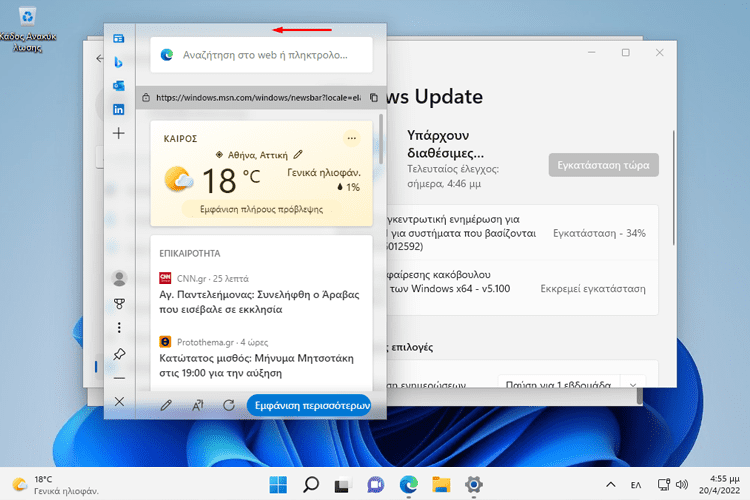This screenshot has width=750, height=500.
Task: Click the Edge logo in search box
Action: point(167,55)
